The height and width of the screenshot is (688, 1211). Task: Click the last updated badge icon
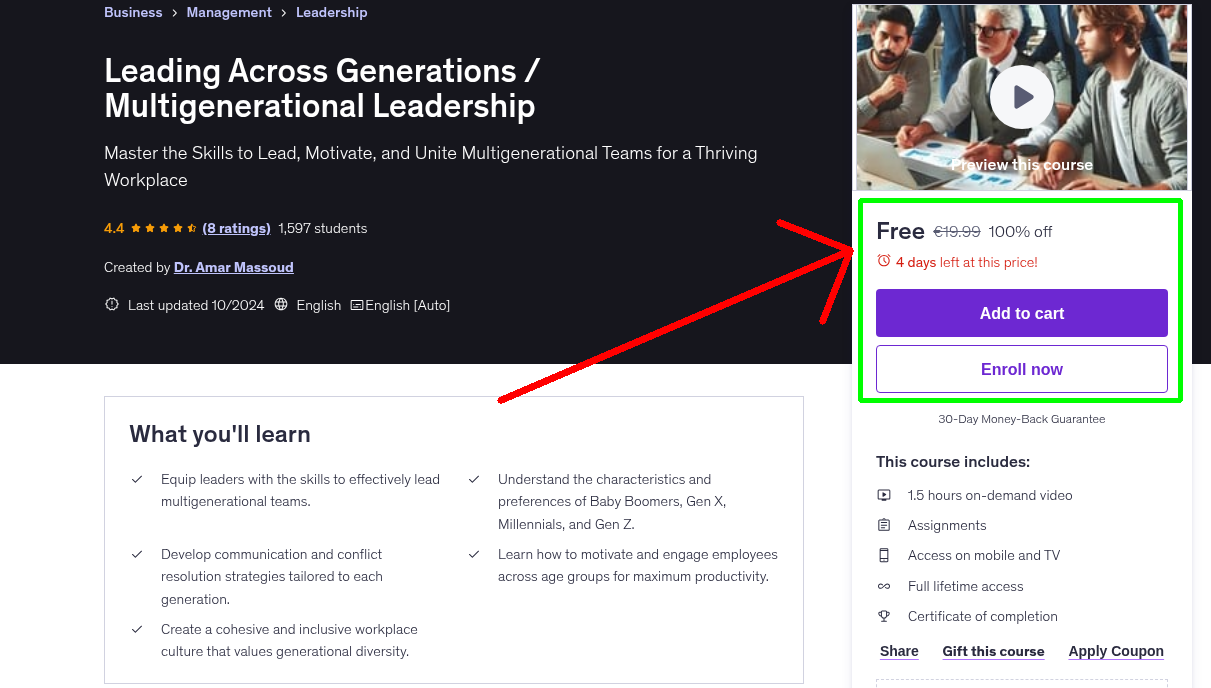pos(112,305)
